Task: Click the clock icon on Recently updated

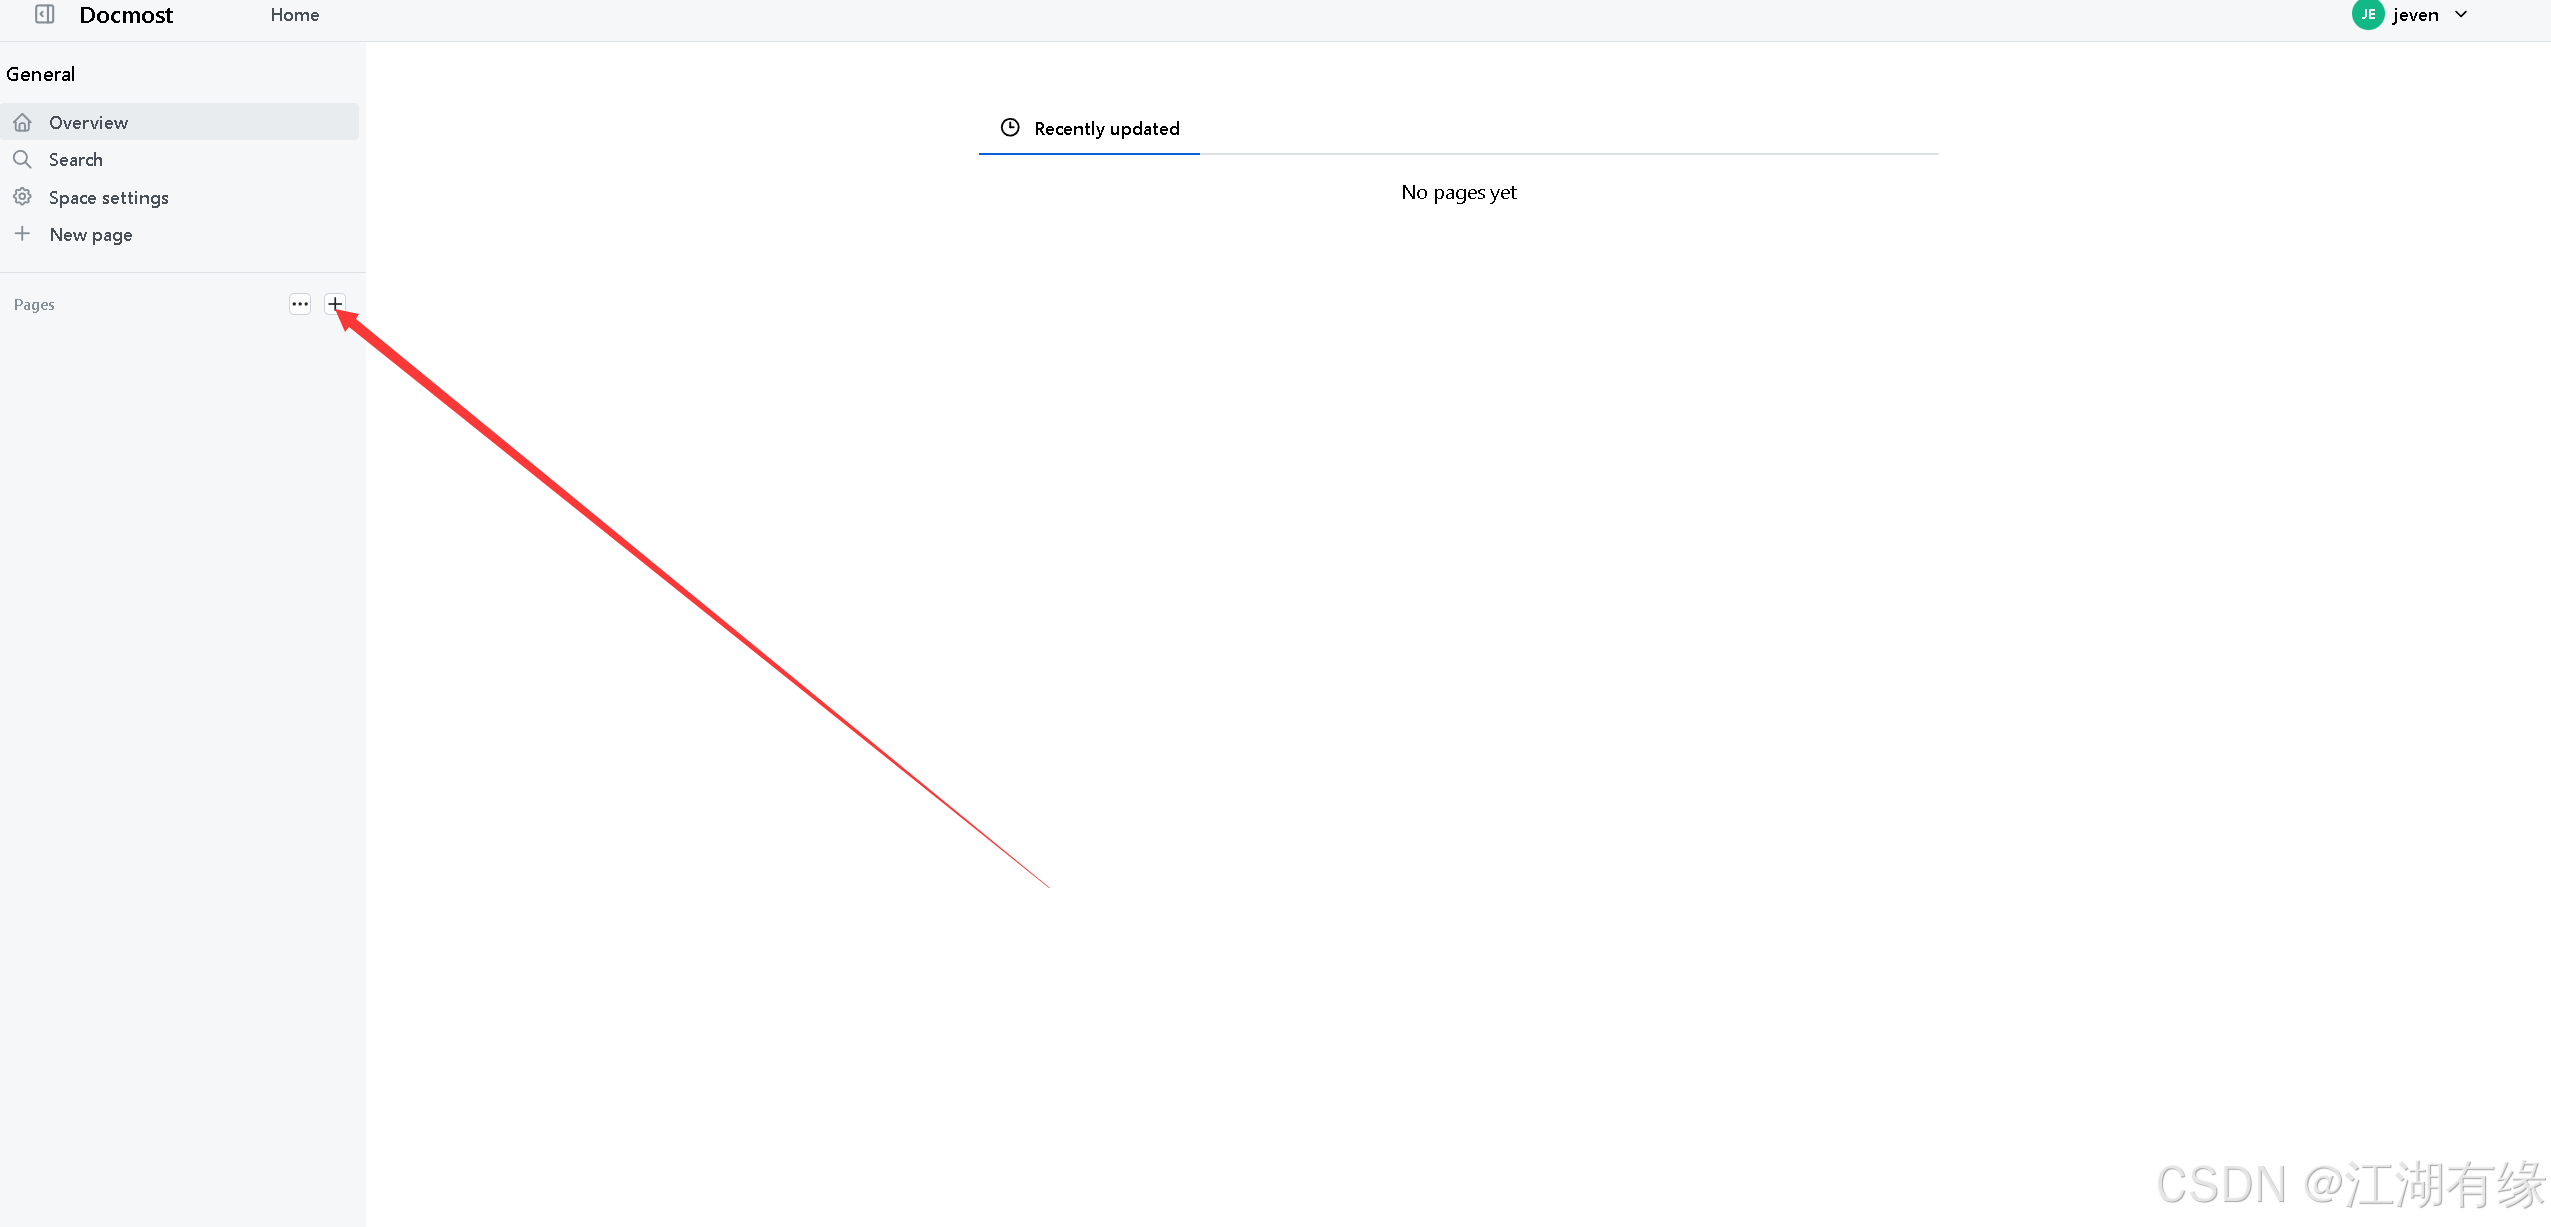Action: pyautogui.click(x=1010, y=128)
